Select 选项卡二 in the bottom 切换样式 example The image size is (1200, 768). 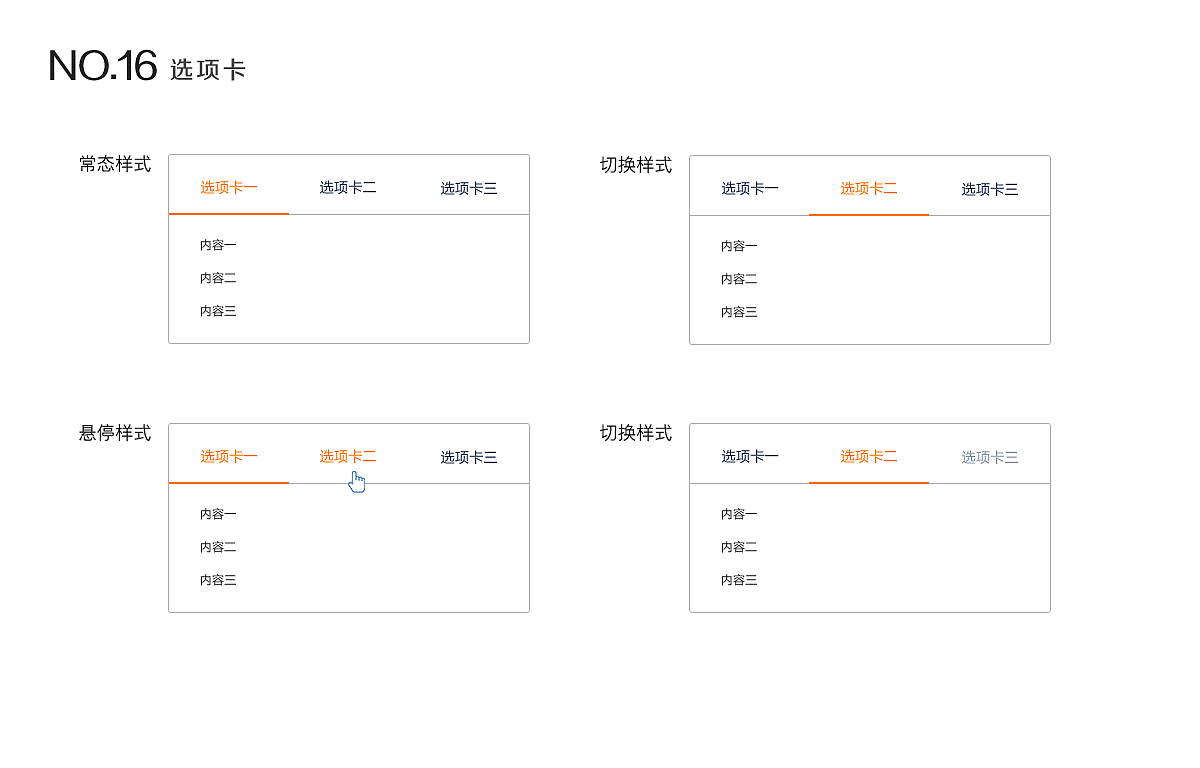coord(869,456)
